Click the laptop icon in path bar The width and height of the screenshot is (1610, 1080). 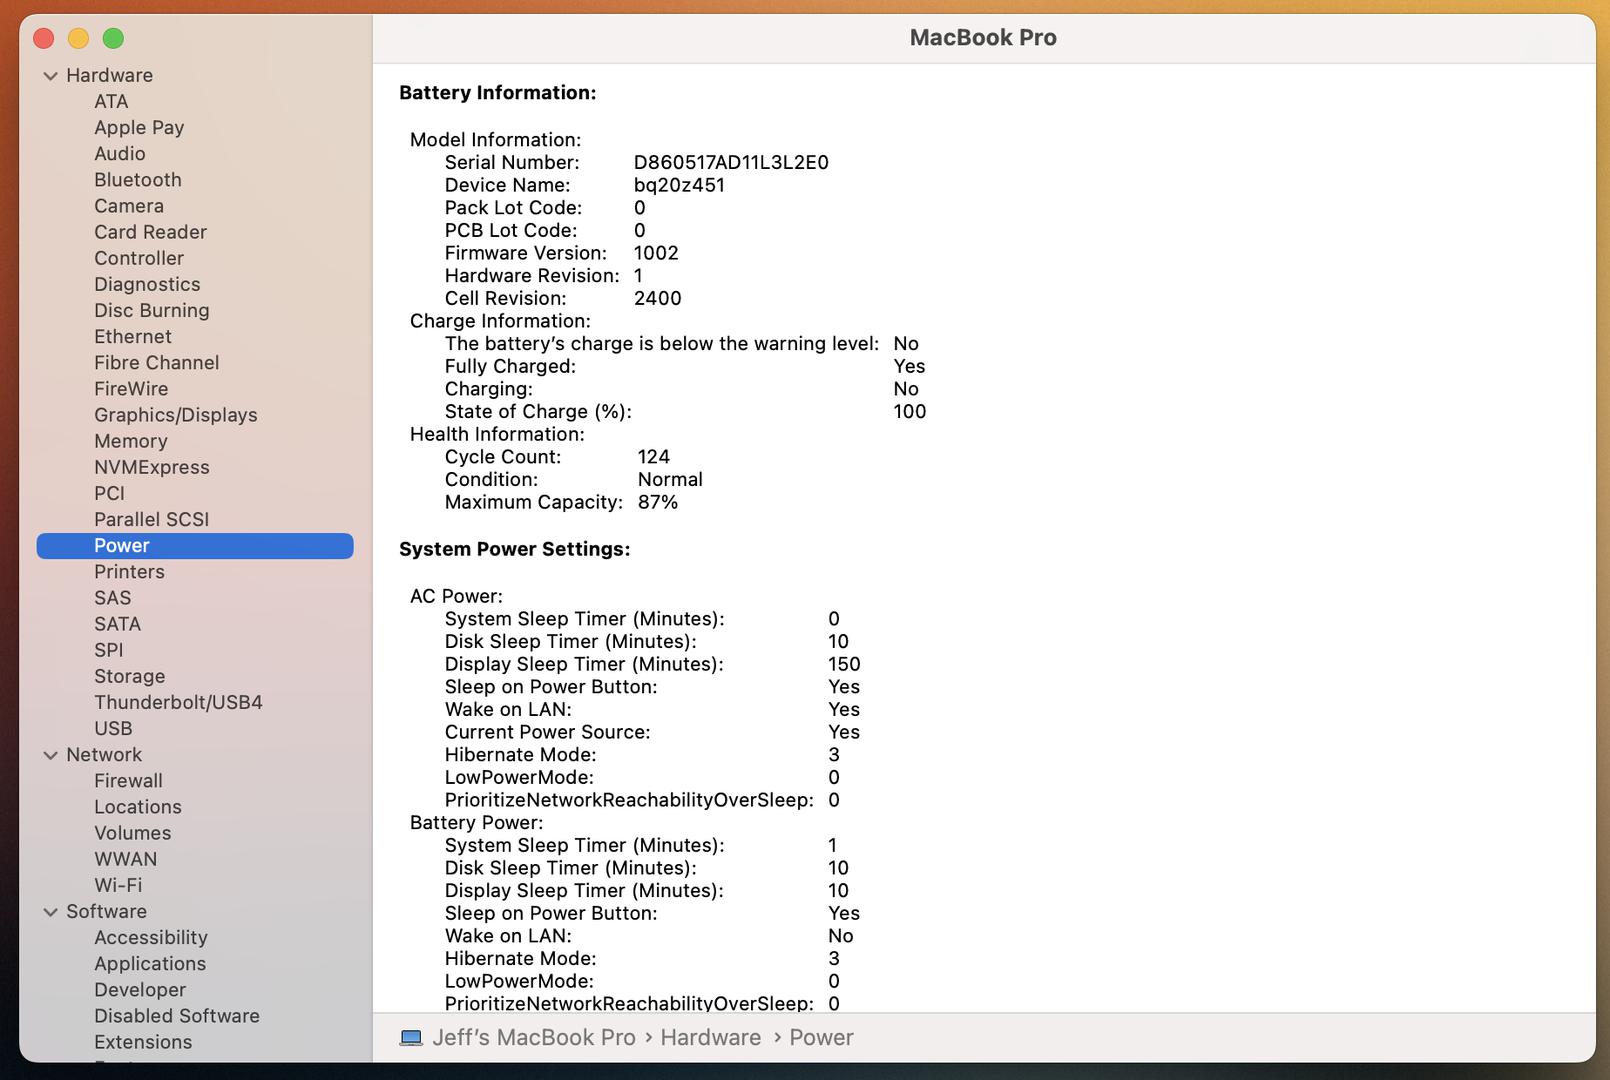pos(411,1038)
